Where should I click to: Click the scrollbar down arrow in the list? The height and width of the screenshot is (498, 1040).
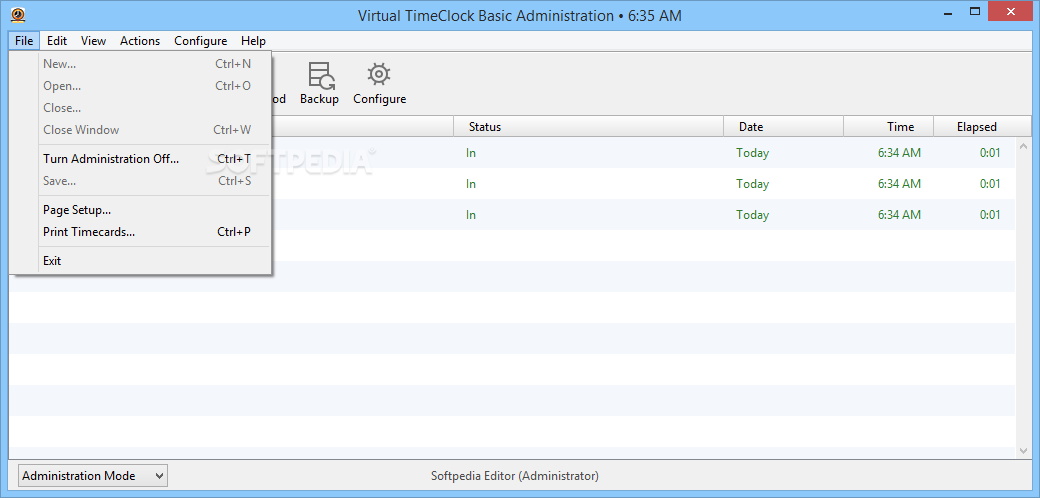(1023, 450)
